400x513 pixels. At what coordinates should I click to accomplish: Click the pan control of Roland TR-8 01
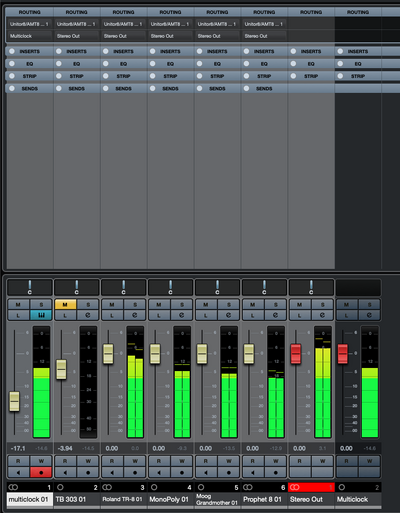[123, 287]
